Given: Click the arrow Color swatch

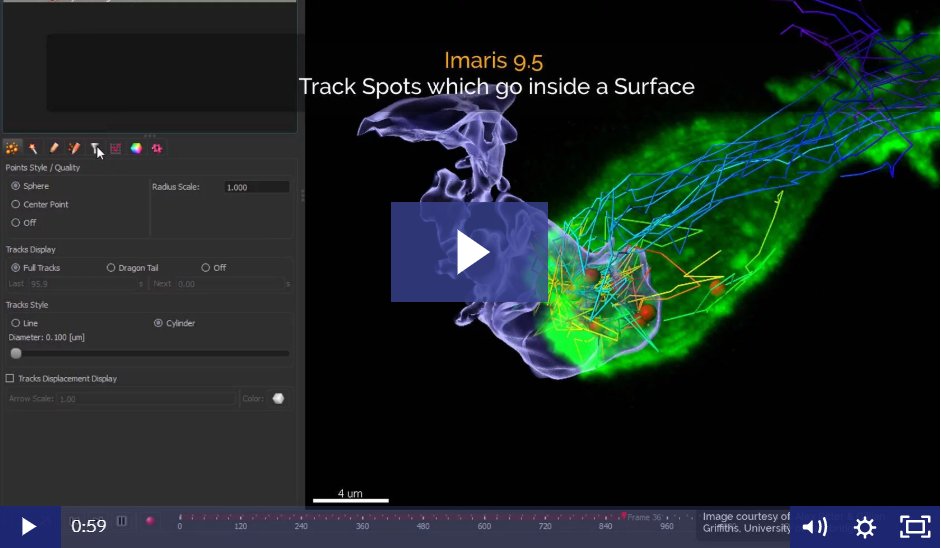Looking at the screenshot, I should (278, 399).
